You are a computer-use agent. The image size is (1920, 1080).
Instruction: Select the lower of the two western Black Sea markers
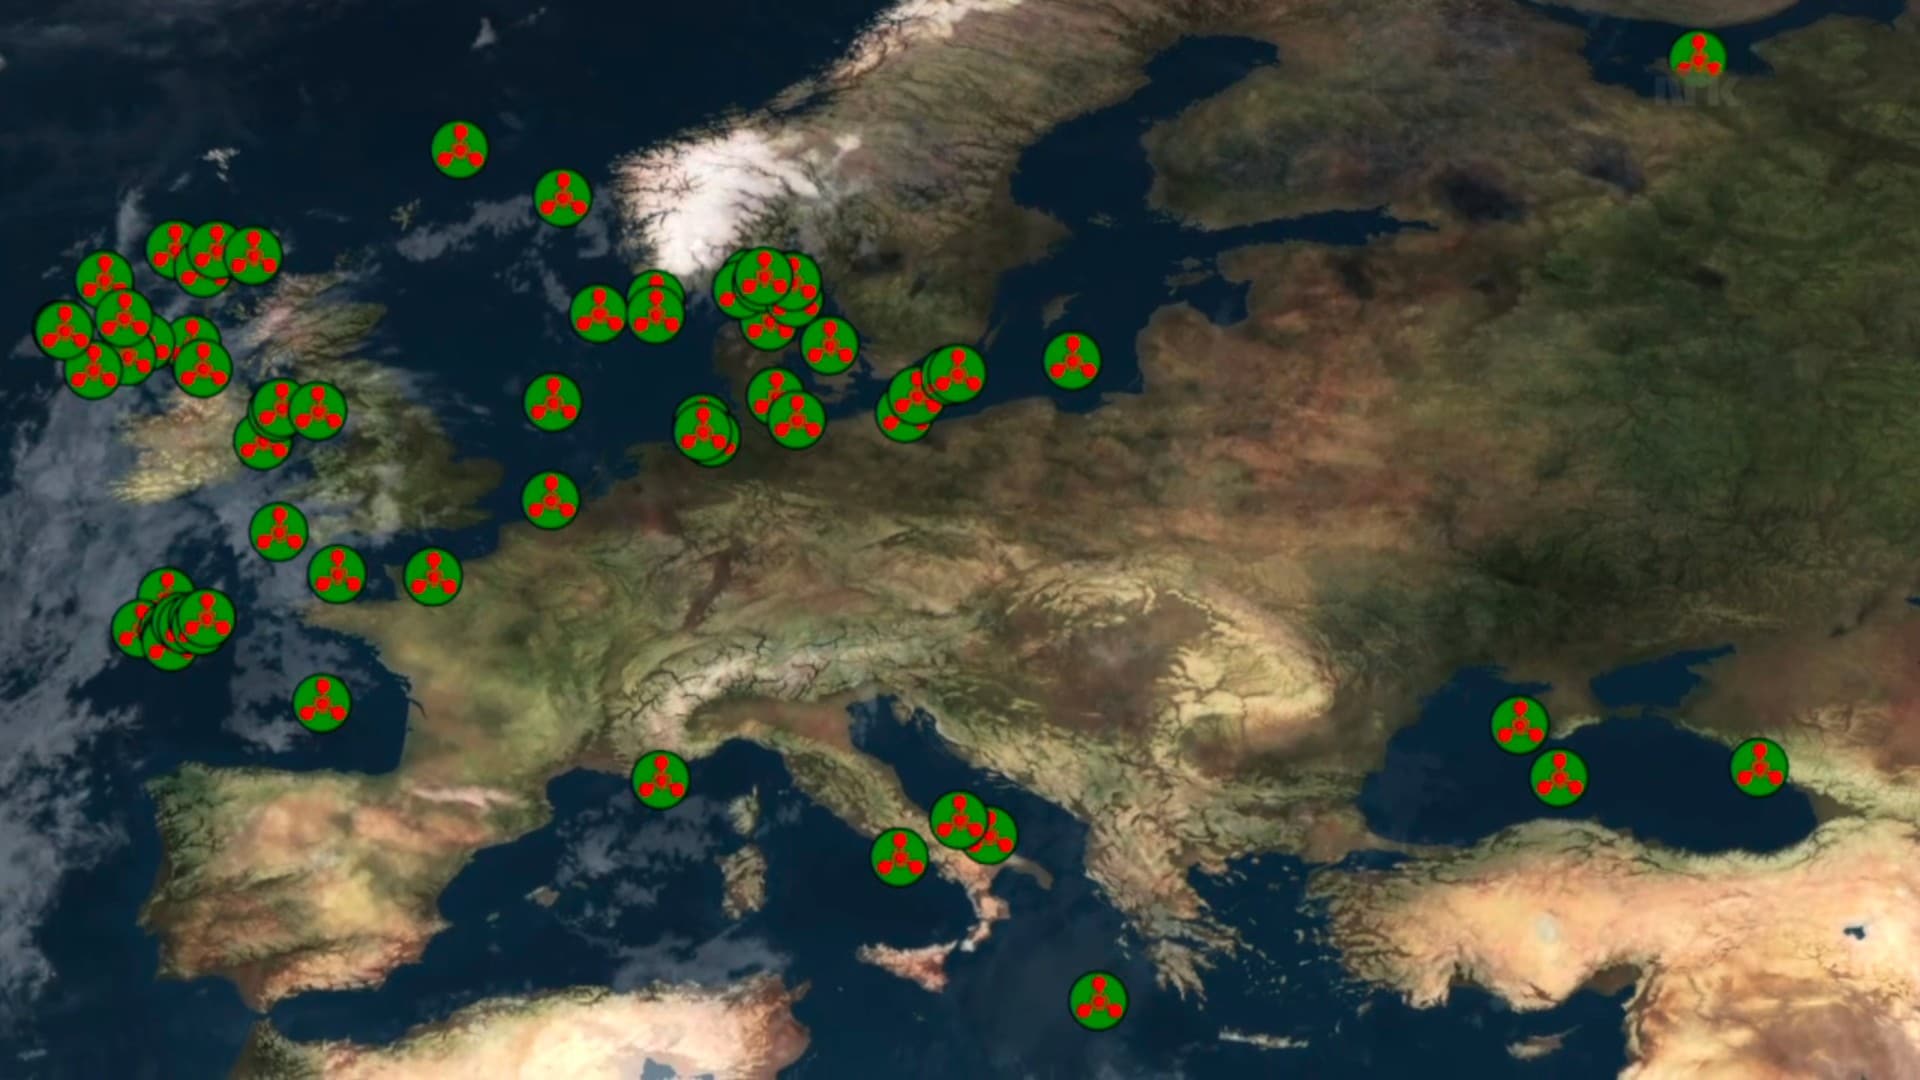point(1558,777)
